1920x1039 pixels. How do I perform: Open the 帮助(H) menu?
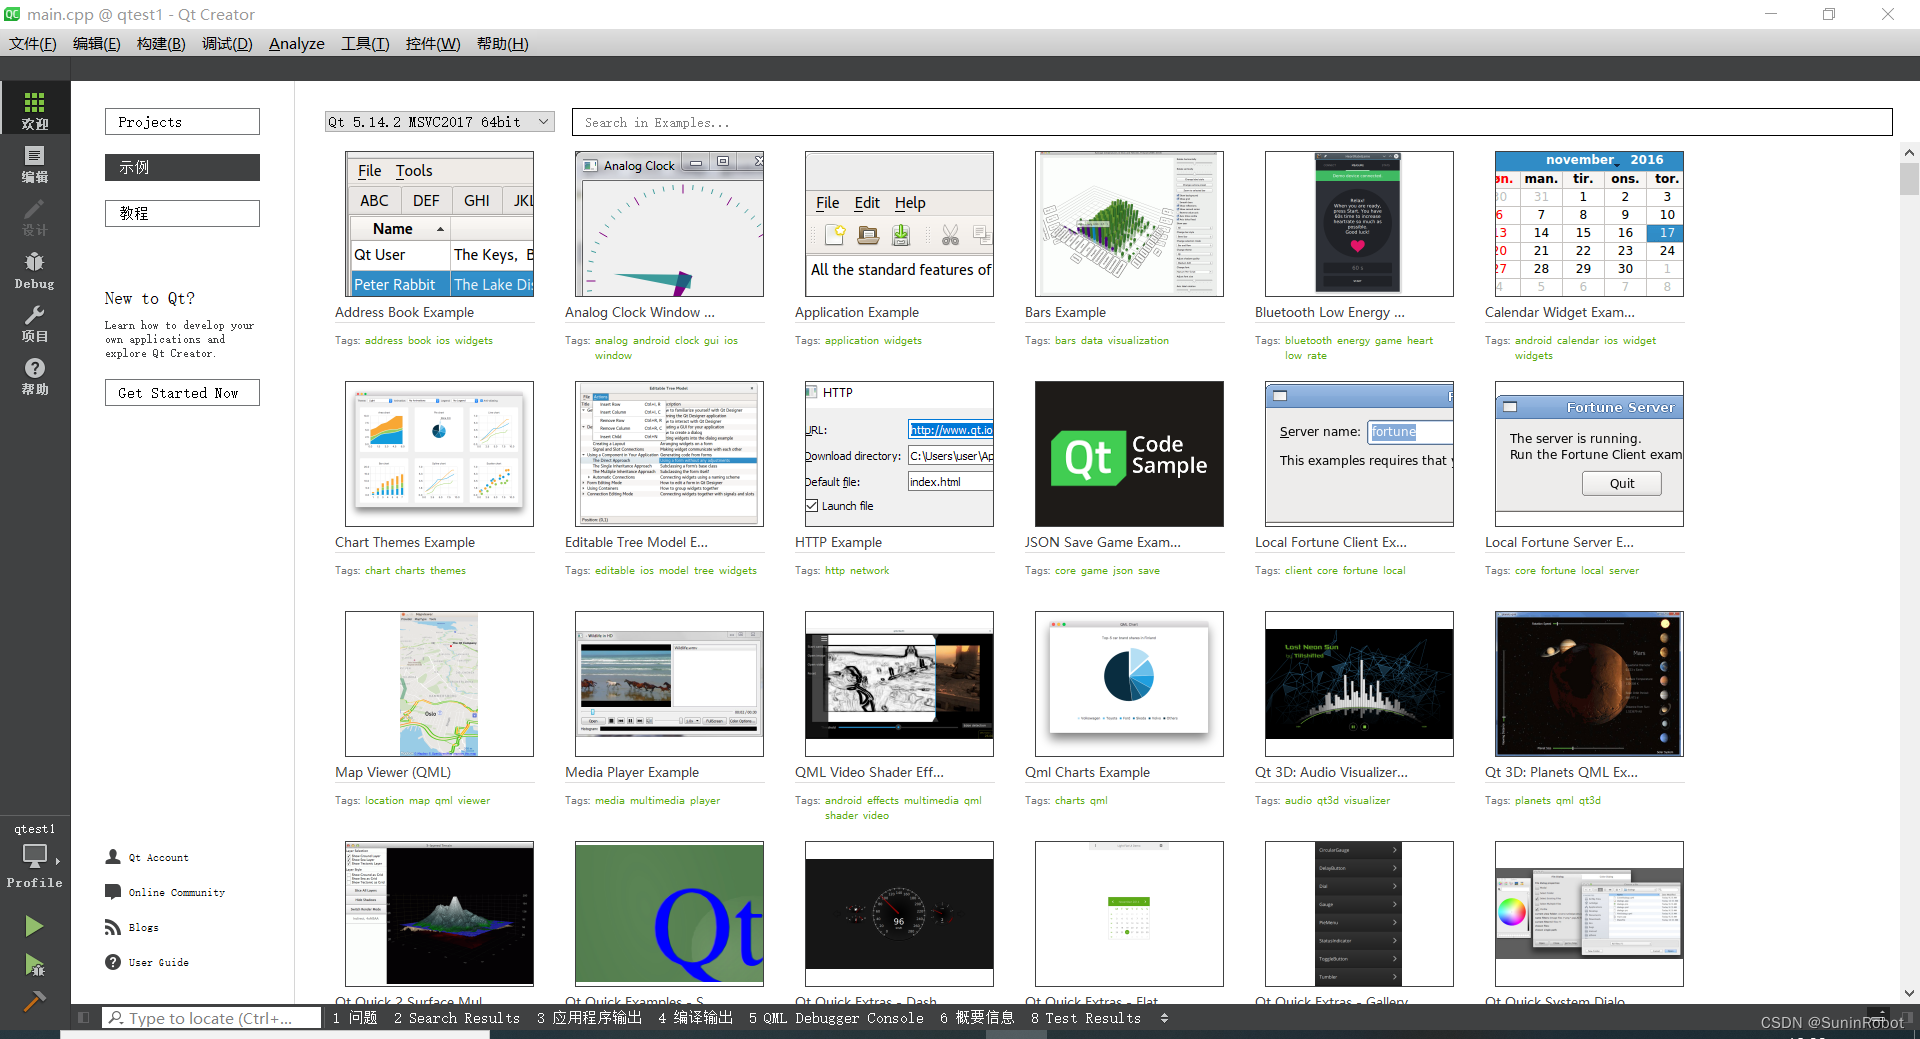[502, 44]
